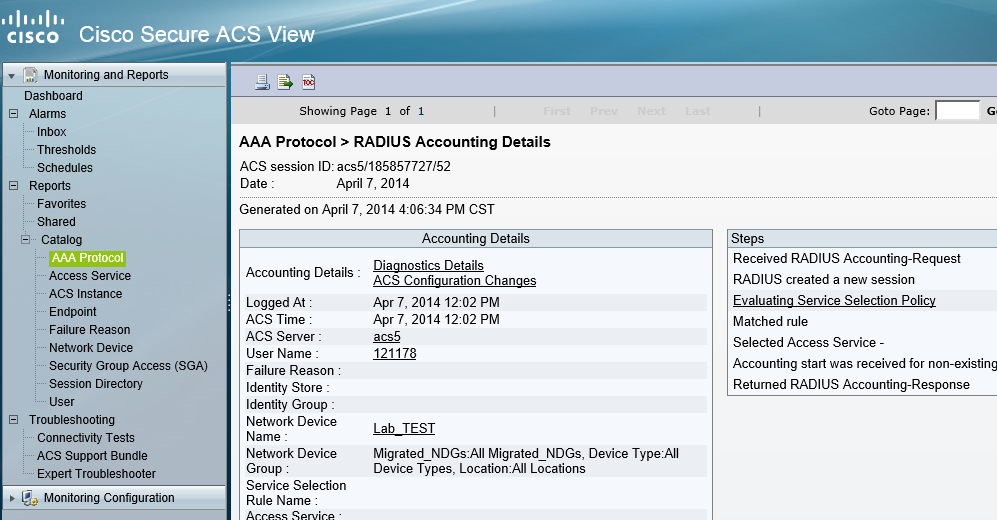Collapse the Reports tree node

pos(13,186)
